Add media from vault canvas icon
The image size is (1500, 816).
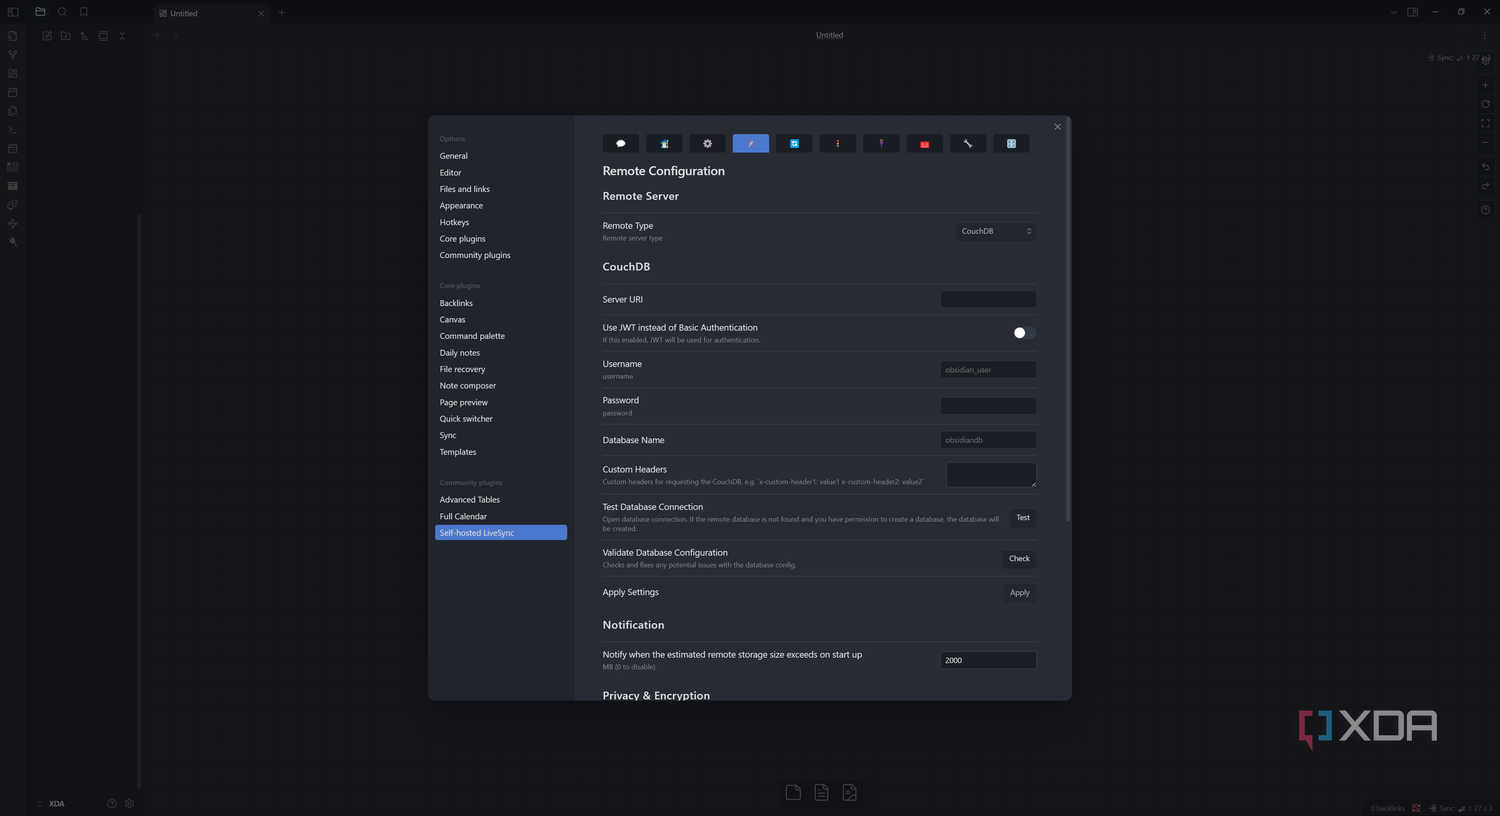click(x=849, y=793)
